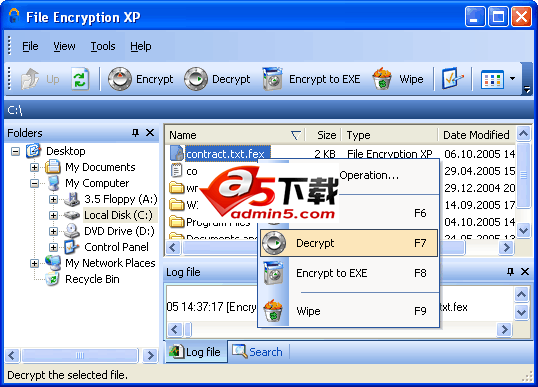Click the 3.5 Floppy drive icon

tap(72, 199)
